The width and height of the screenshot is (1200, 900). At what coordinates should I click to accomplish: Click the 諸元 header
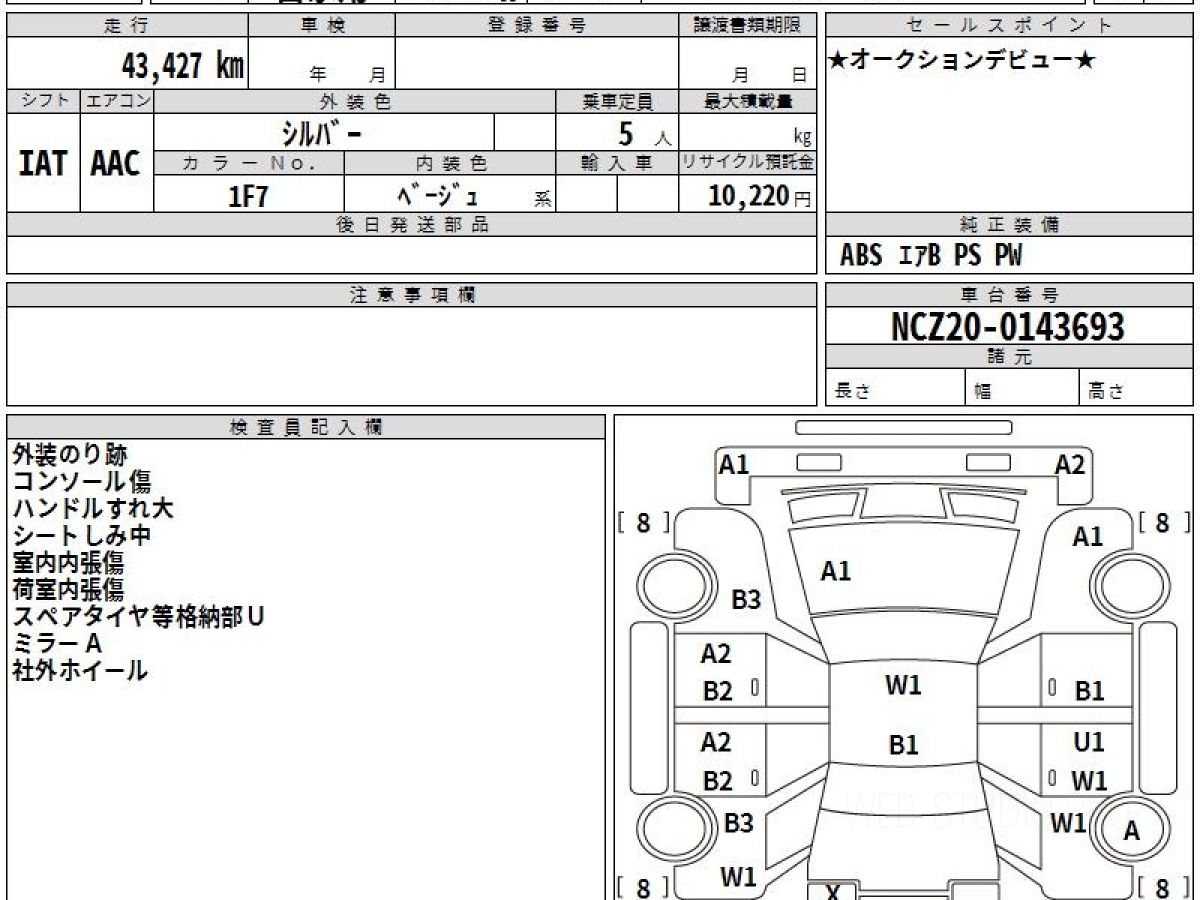point(1010,357)
